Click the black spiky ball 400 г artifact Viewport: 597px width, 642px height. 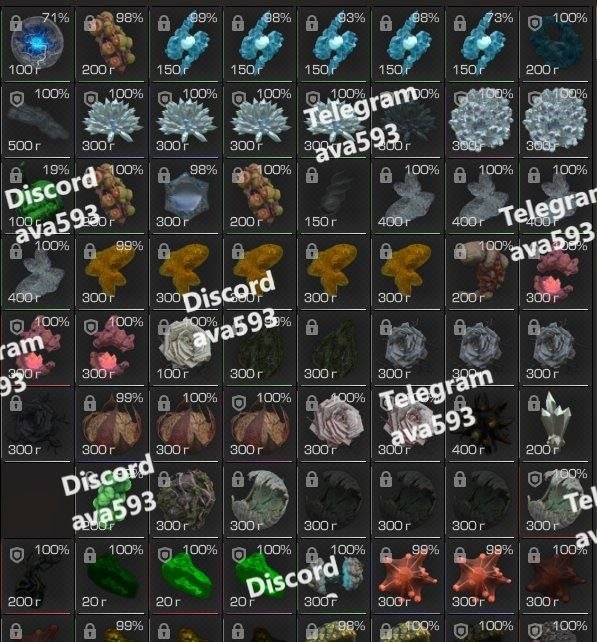[481, 425]
